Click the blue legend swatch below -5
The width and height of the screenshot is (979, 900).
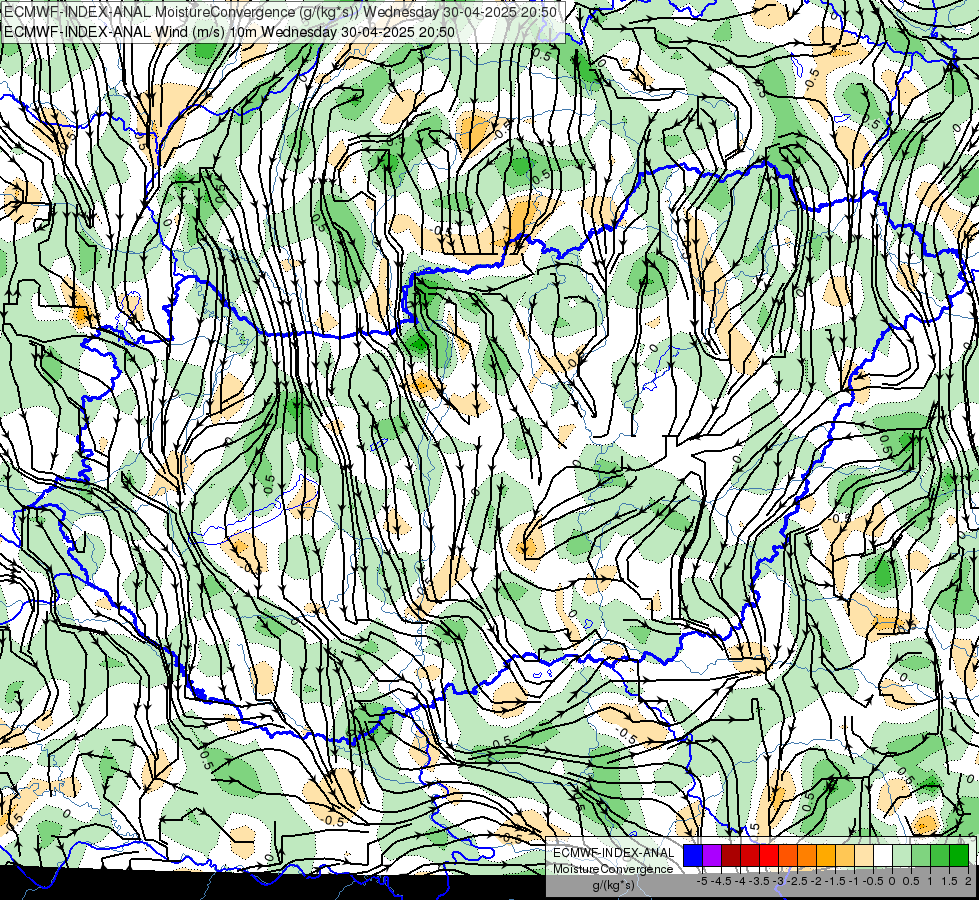[x=693, y=856]
